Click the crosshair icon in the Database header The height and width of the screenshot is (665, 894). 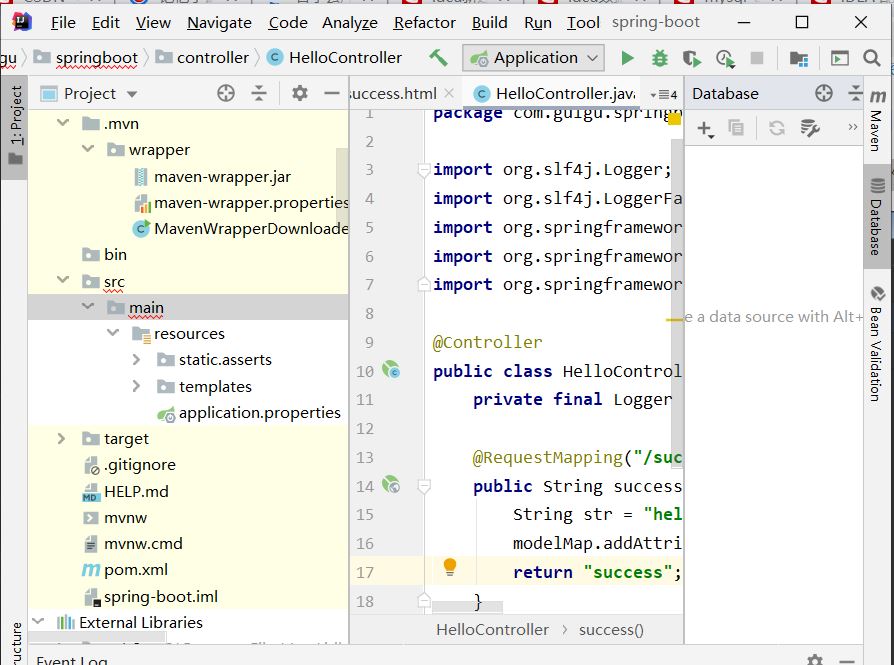[x=823, y=93]
